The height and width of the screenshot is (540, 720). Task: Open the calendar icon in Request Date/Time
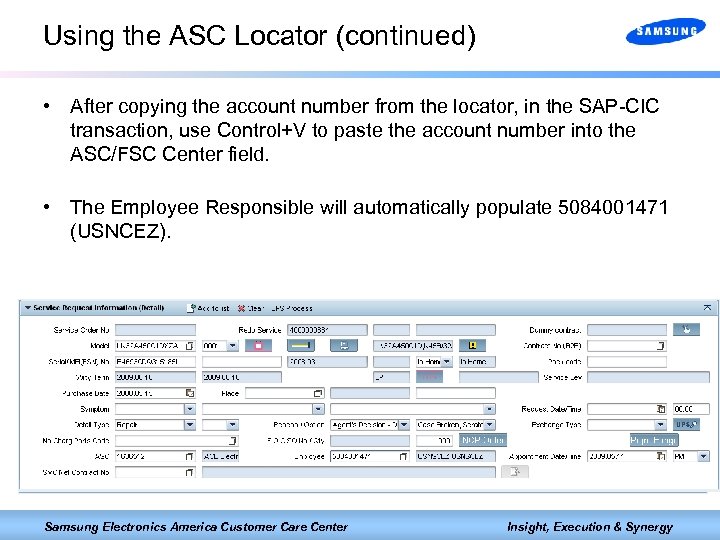(660, 409)
